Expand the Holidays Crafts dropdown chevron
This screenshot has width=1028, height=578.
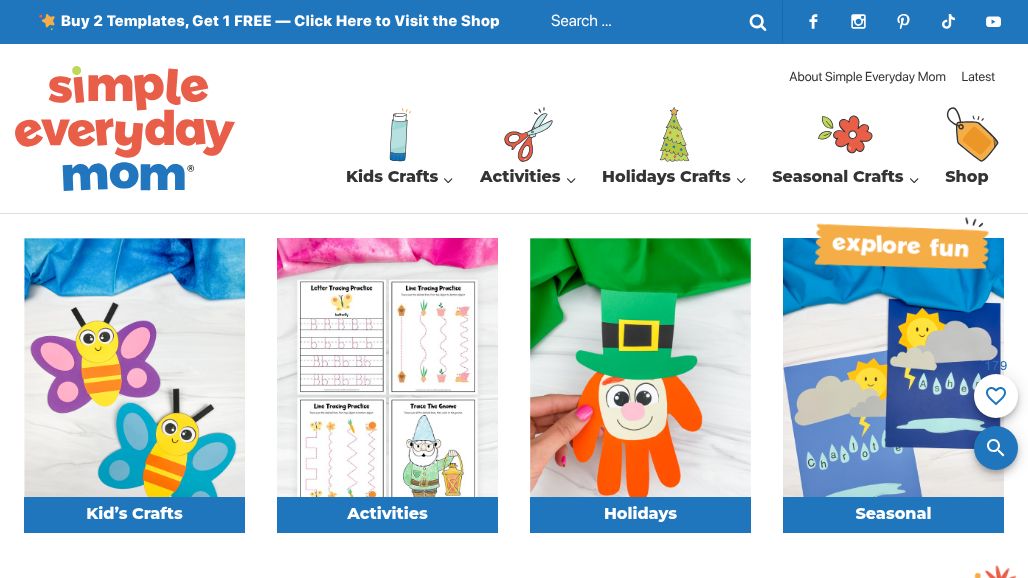[741, 180]
